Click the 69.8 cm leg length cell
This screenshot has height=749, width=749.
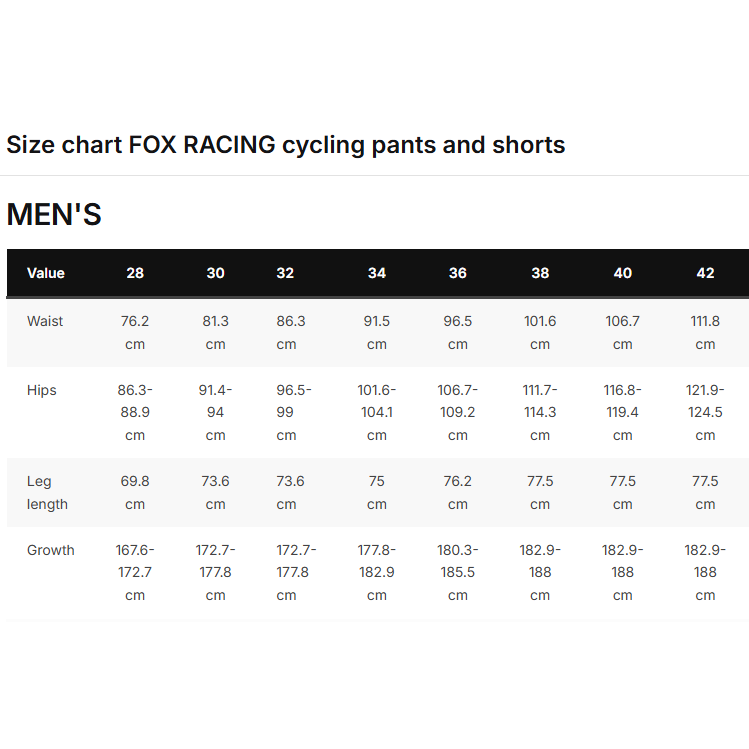click(135, 492)
